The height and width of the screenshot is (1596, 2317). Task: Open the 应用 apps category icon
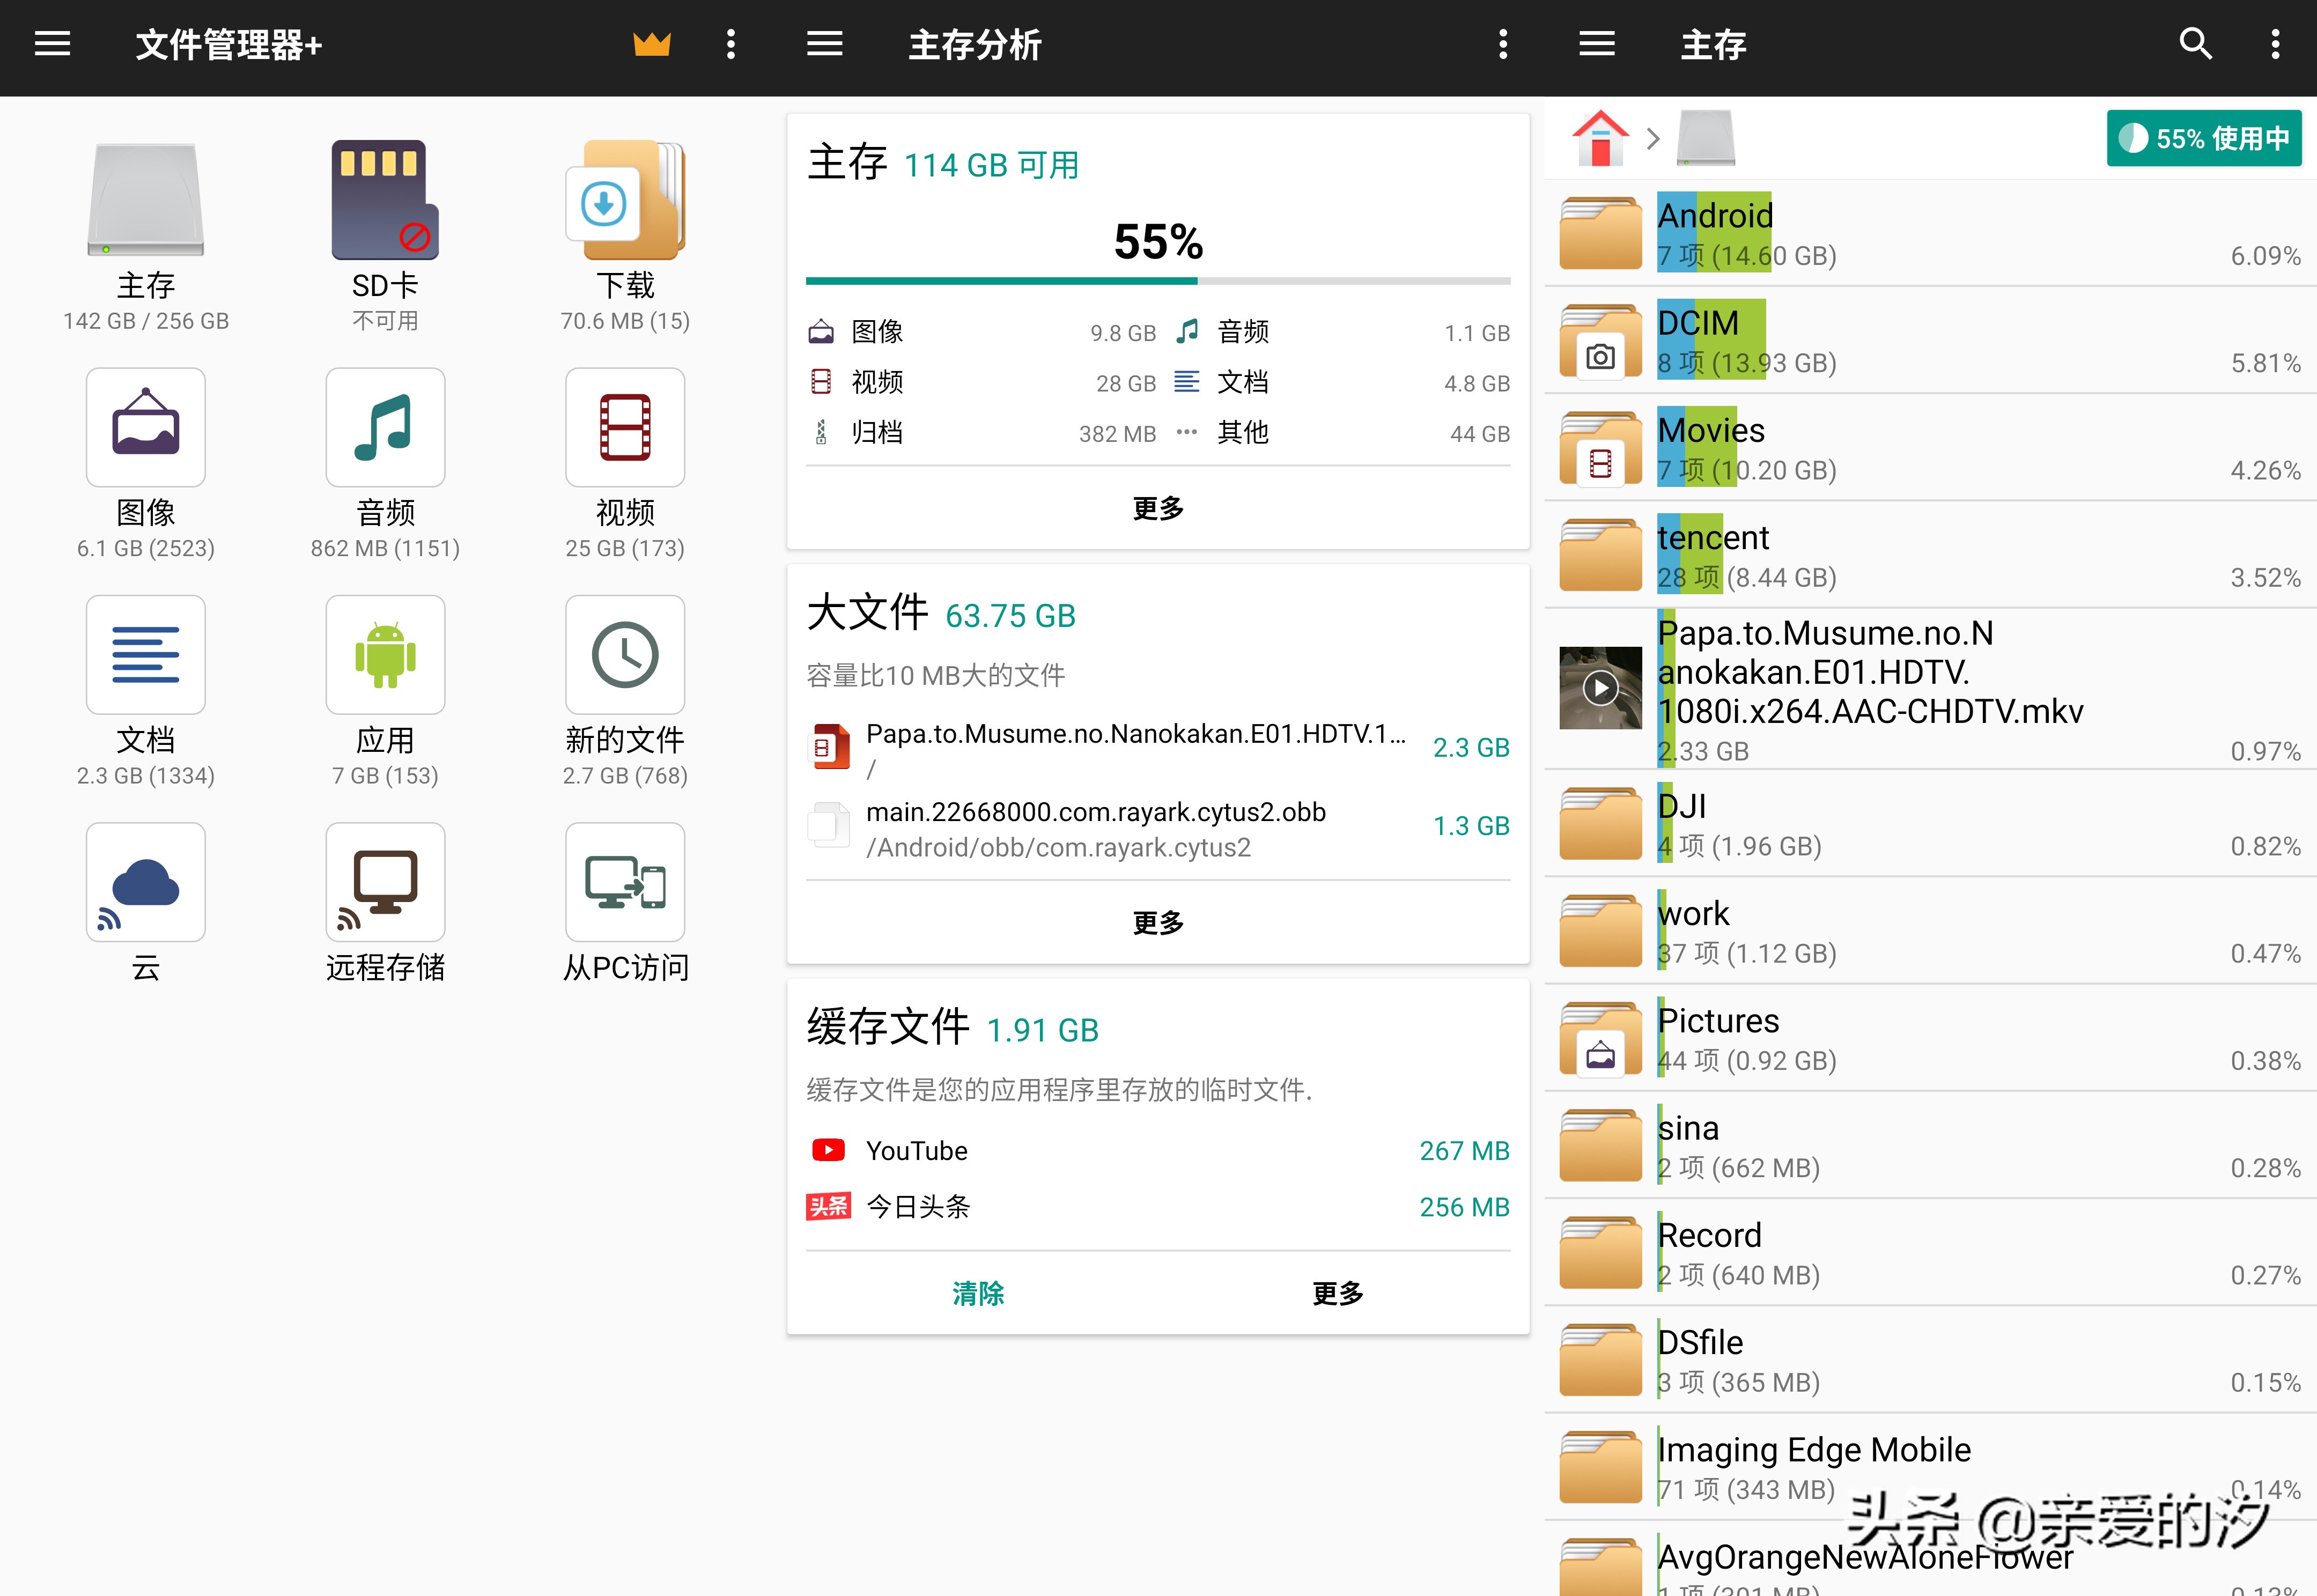tap(385, 656)
